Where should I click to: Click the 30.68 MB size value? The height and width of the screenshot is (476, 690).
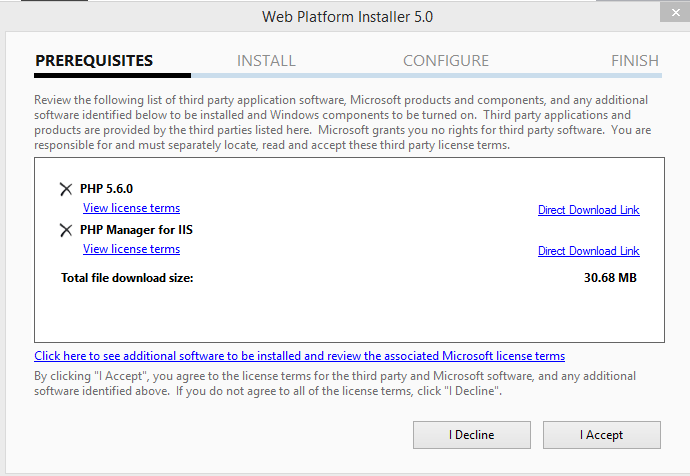pos(610,278)
